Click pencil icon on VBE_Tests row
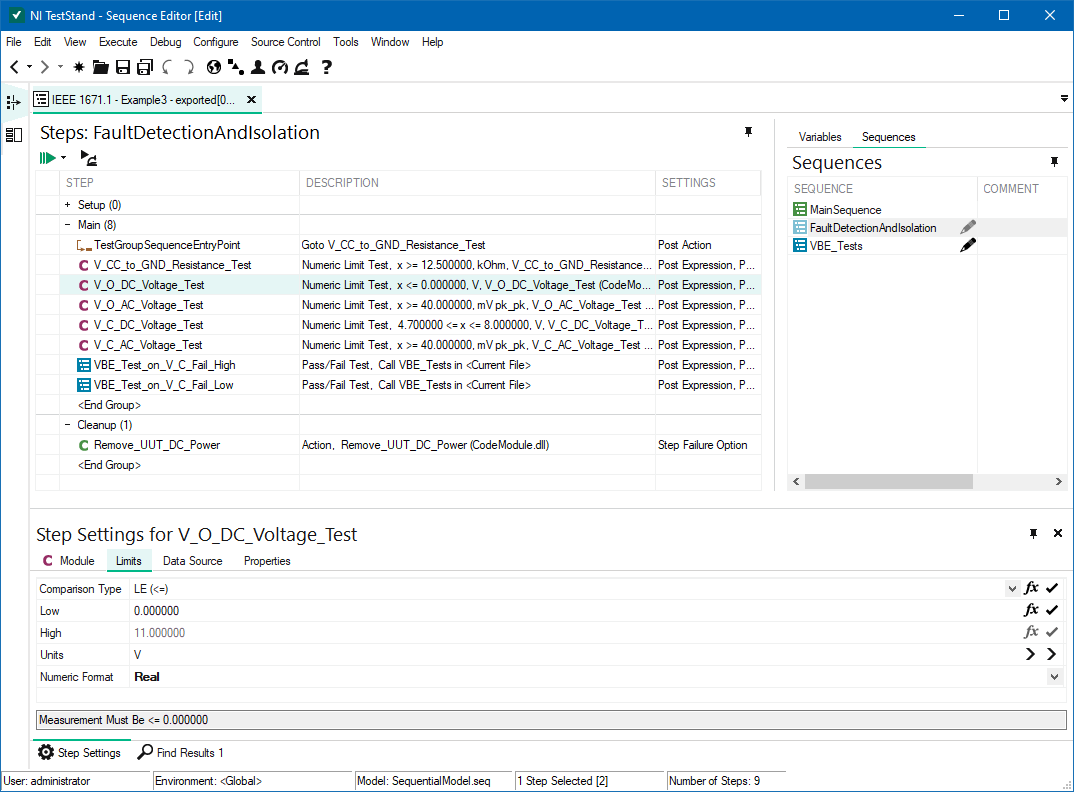Screen dimensions: 1074x792 click(967, 245)
